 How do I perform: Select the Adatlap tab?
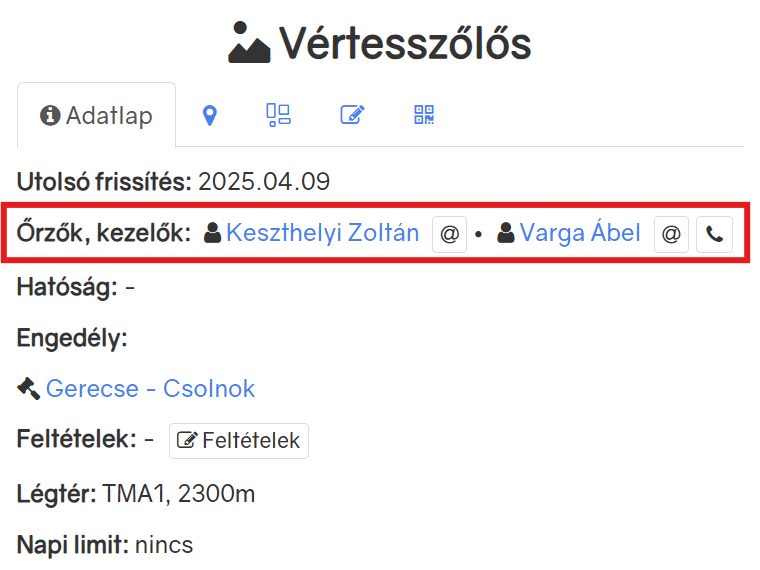coord(96,115)
